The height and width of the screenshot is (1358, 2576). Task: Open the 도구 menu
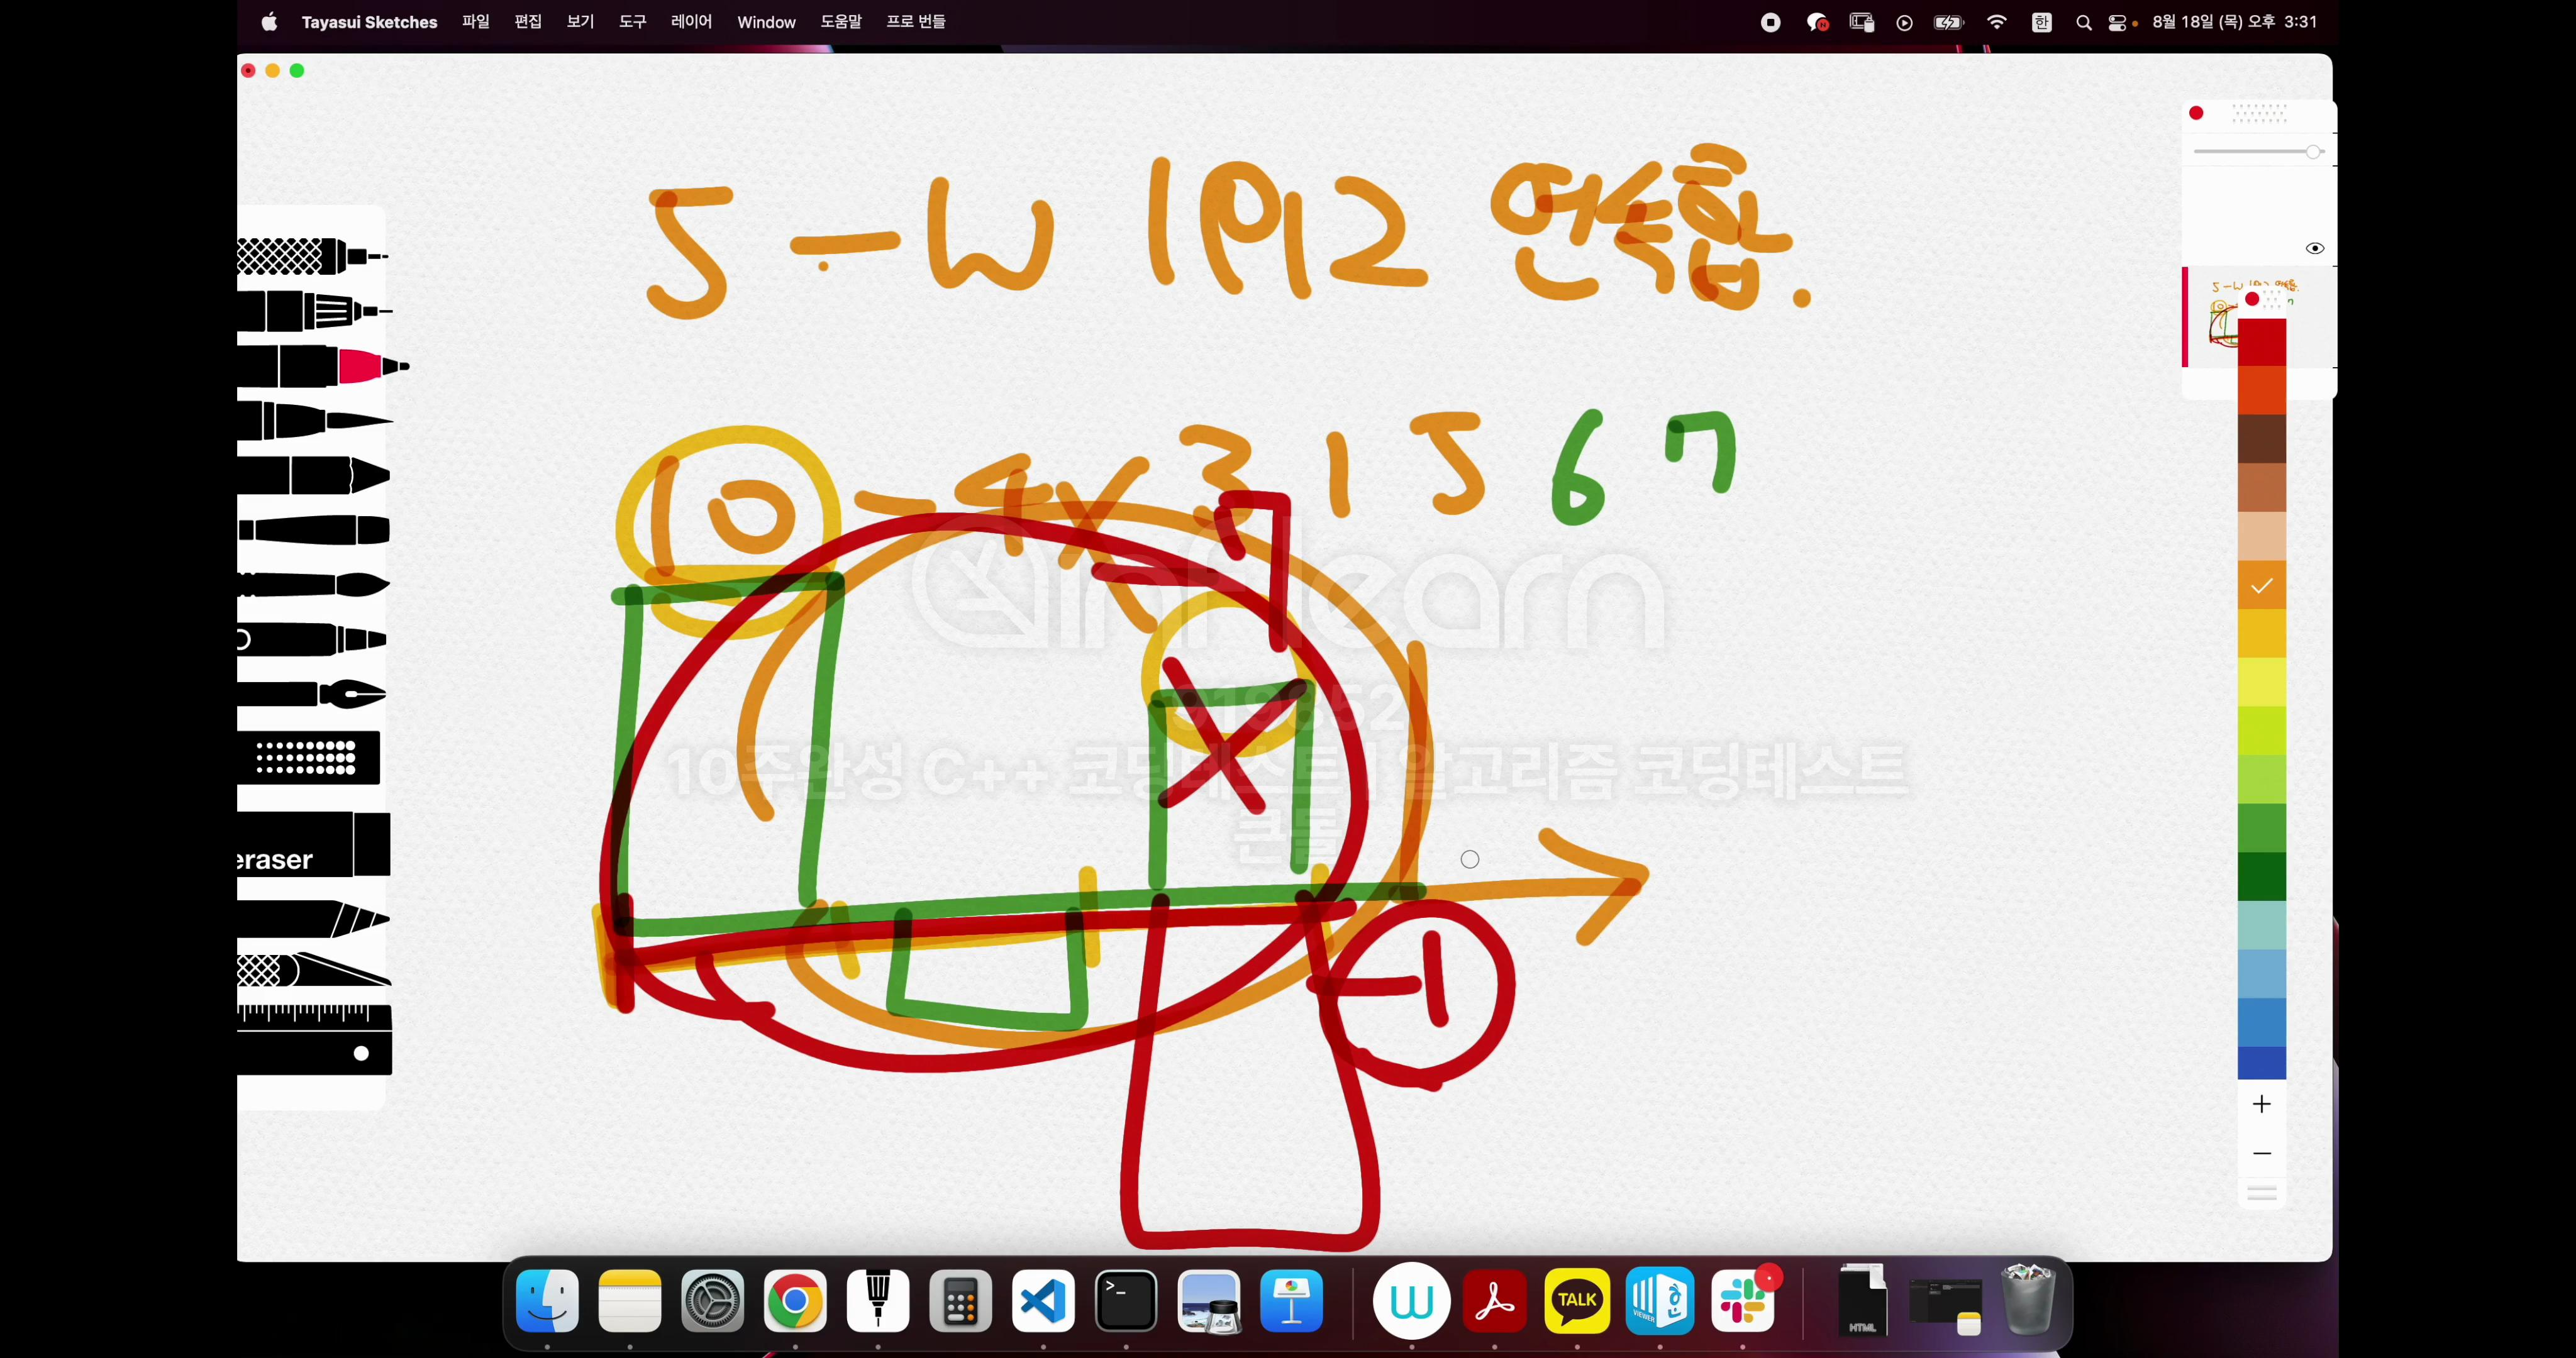(x=632, y=22)
